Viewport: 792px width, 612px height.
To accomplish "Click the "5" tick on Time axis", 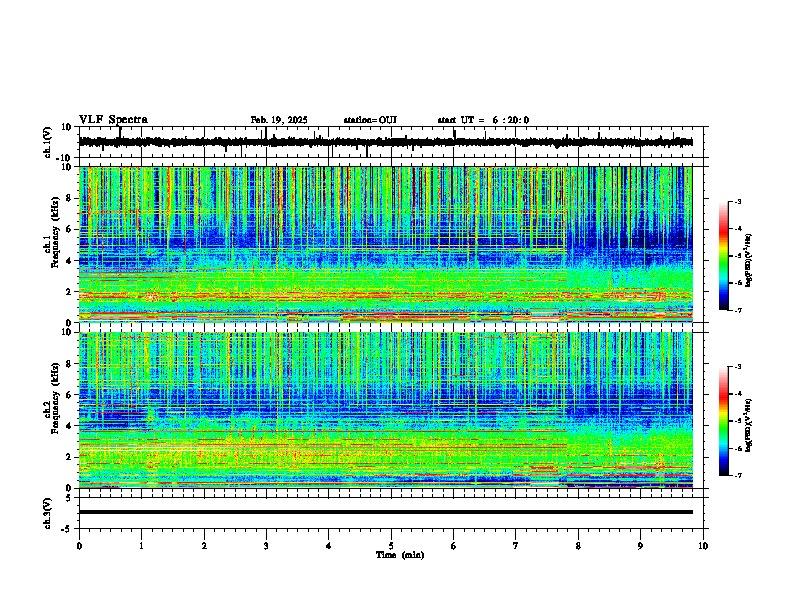I will pyautogui.click(x=391, y=546).
